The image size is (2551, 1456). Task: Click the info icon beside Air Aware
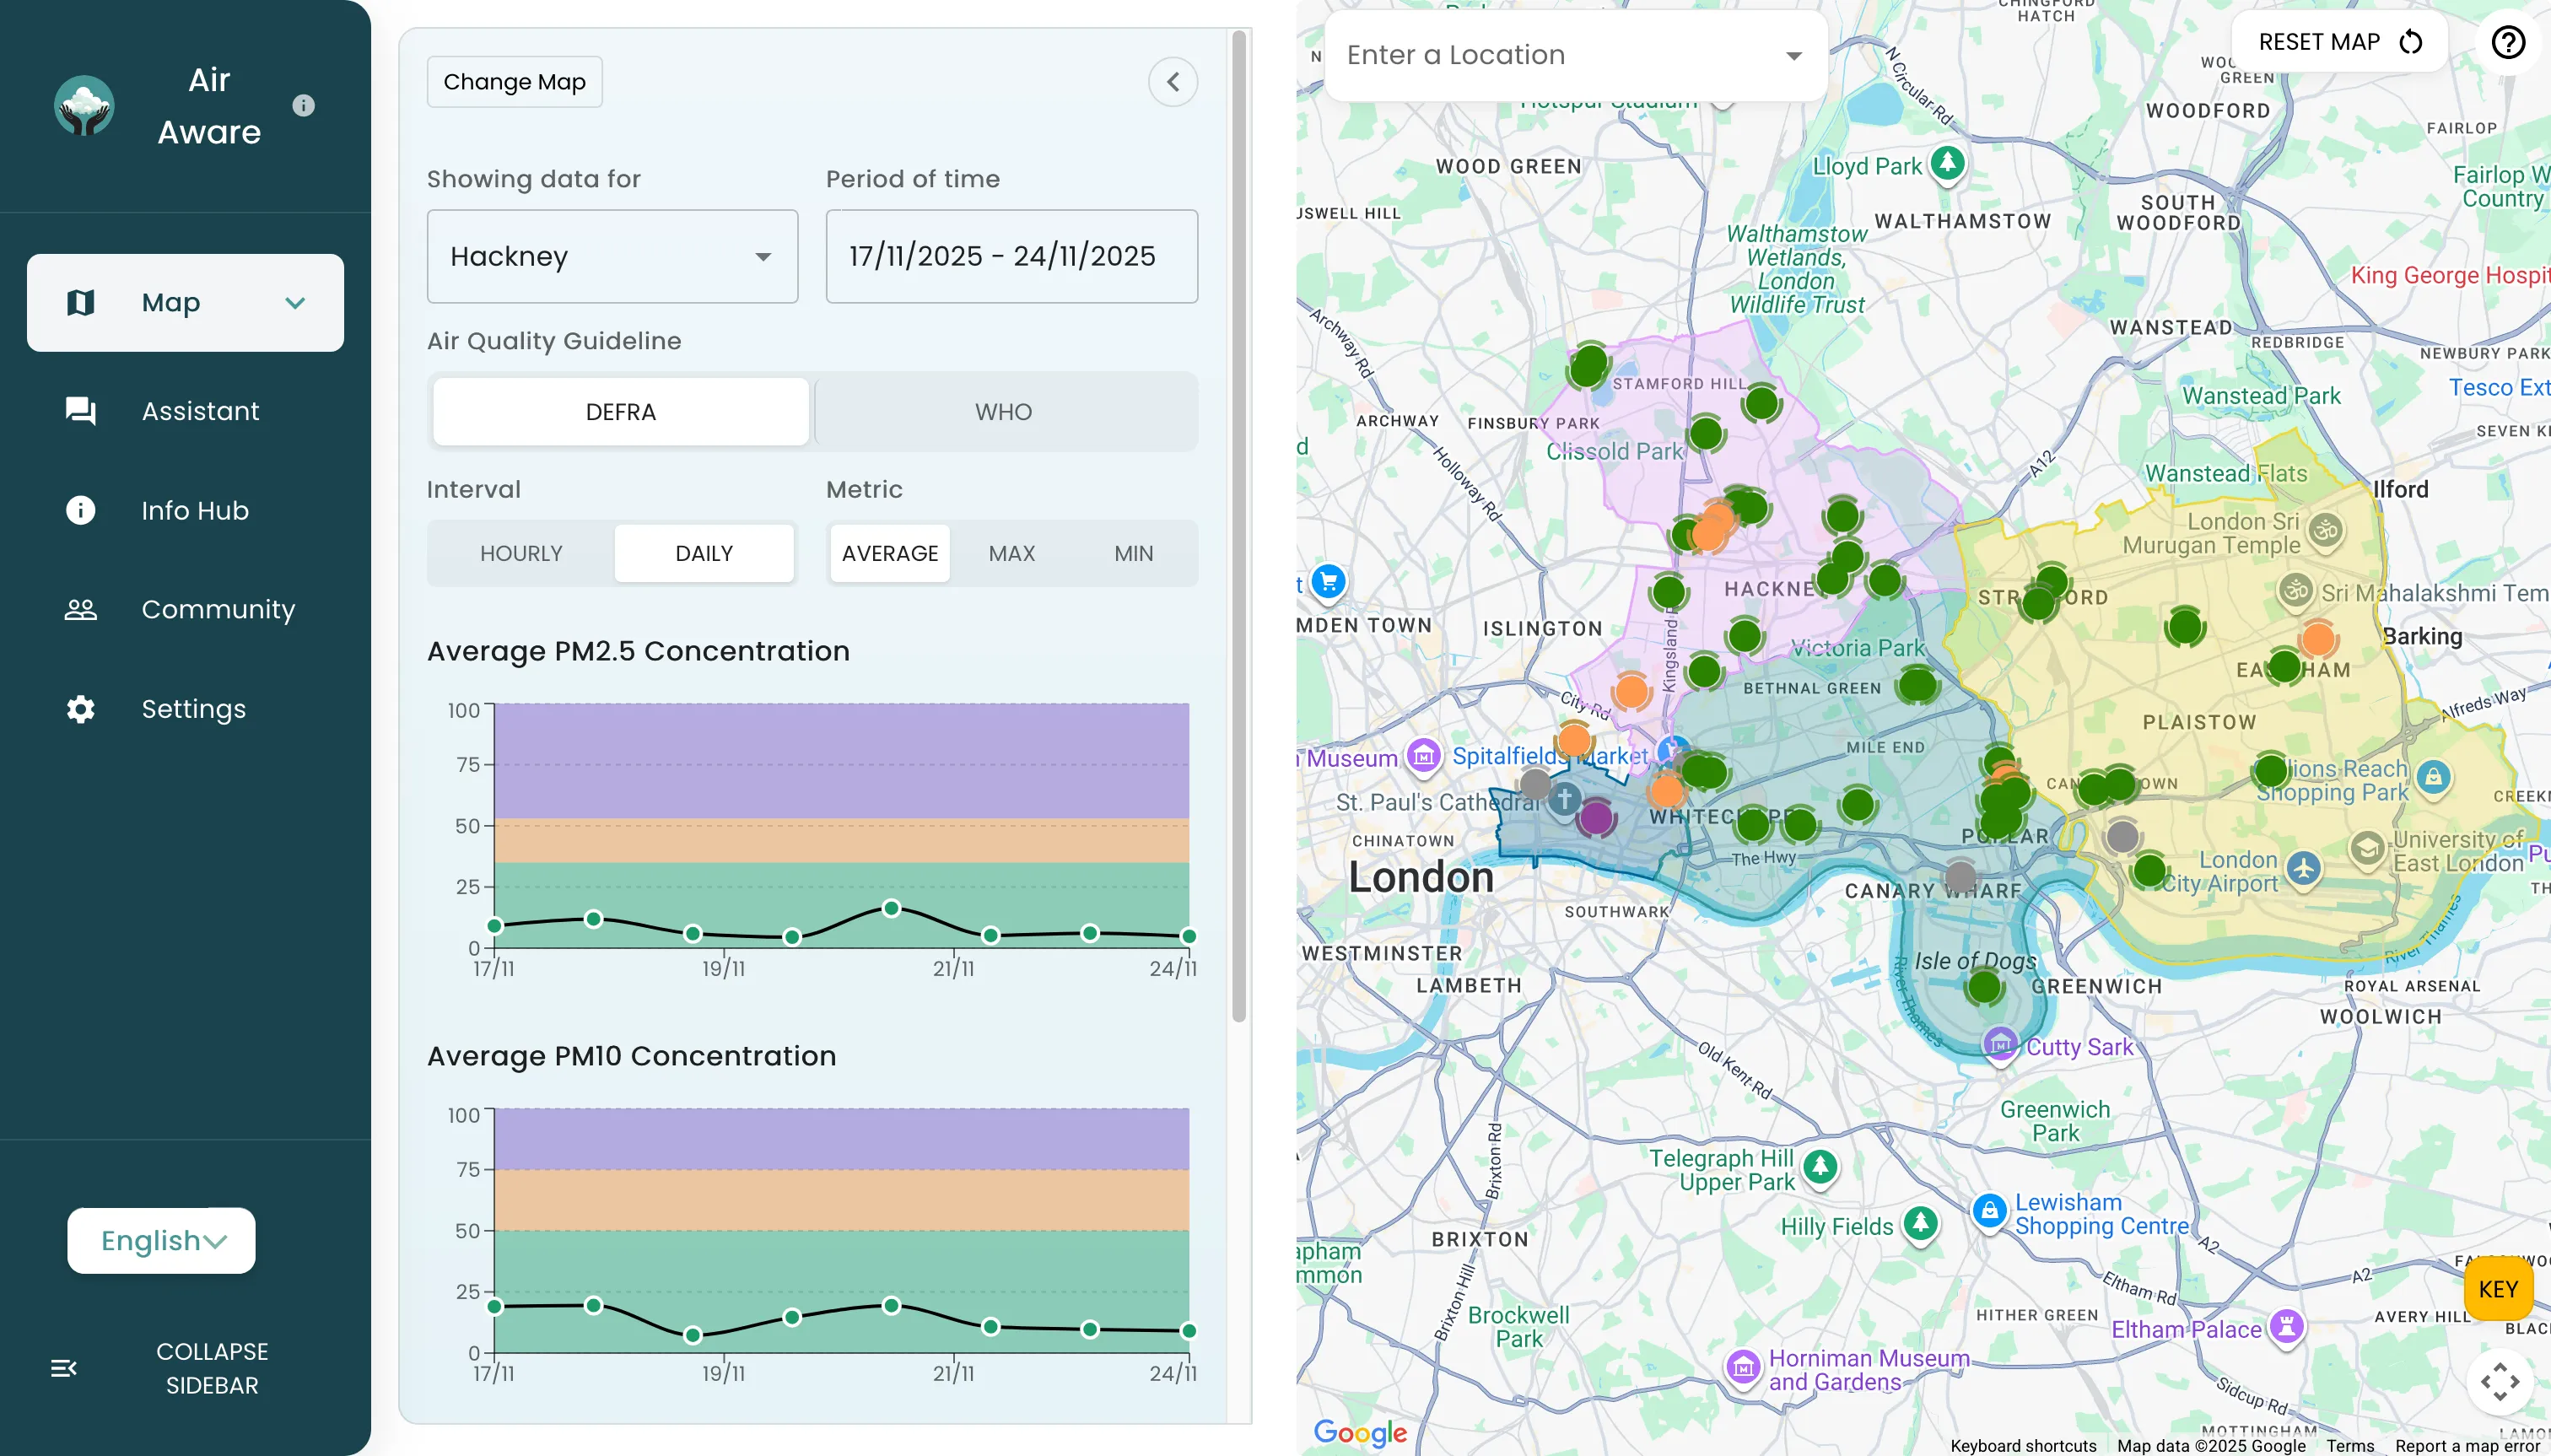[303, 105]
